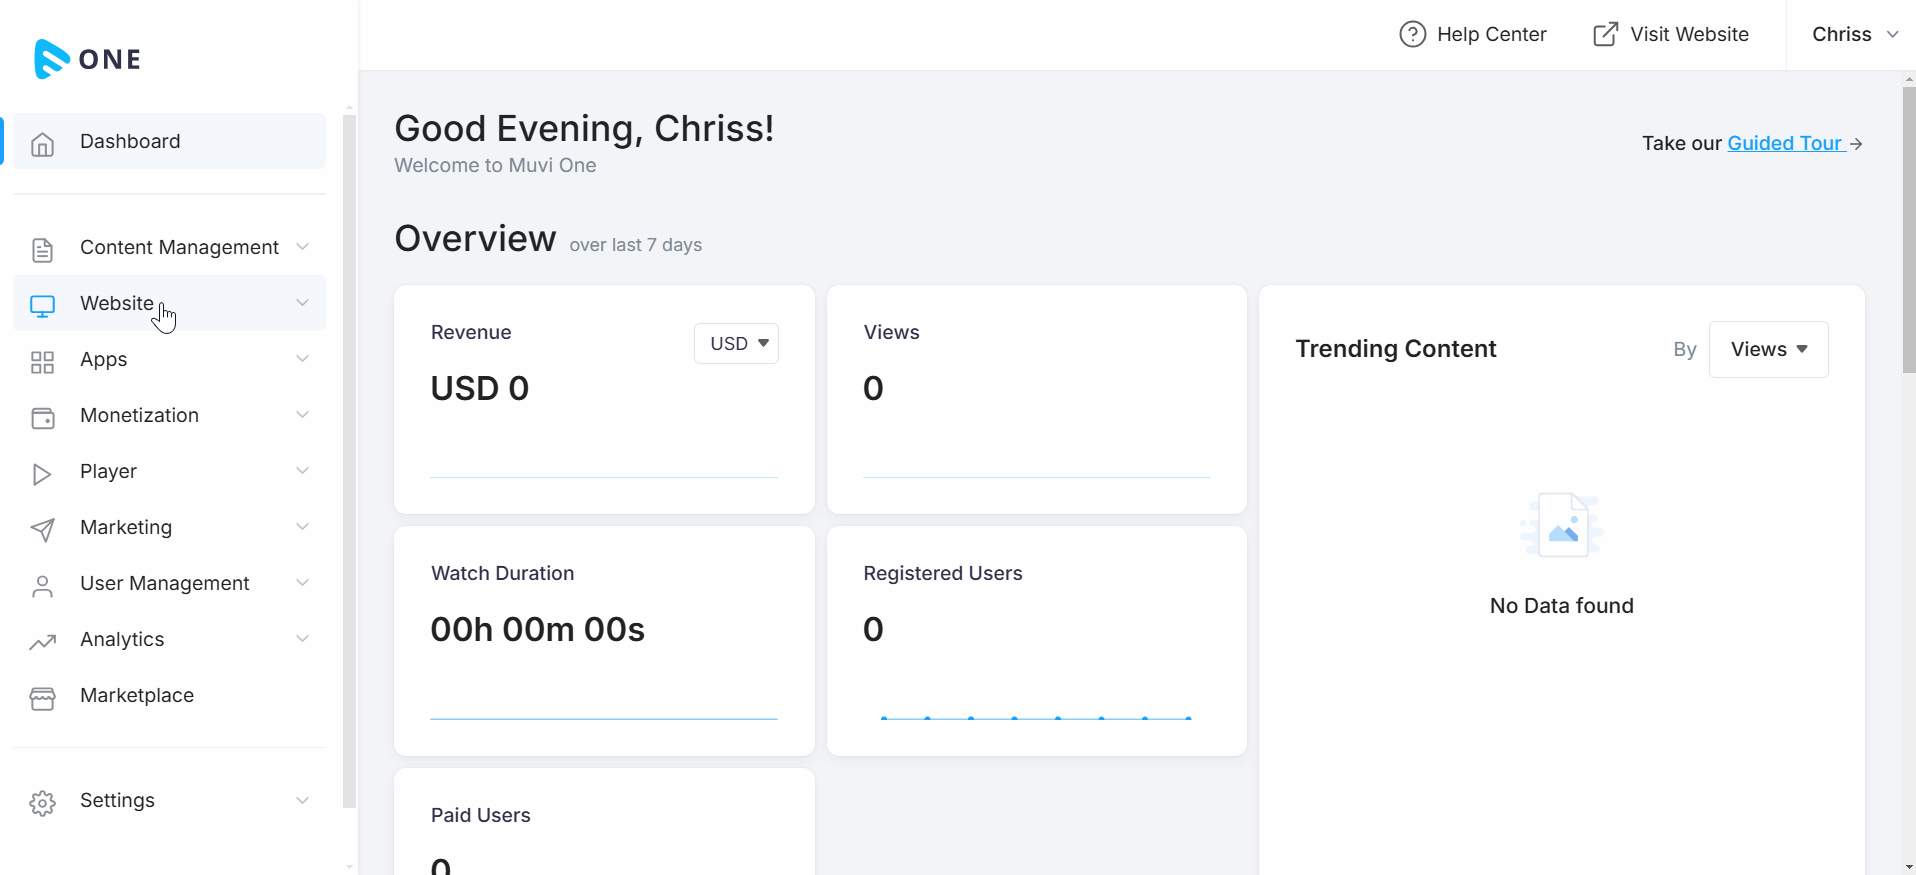Expand the Website submenu chevron
Viewport: 1916px width, 875px height.
tap(302, 303)
